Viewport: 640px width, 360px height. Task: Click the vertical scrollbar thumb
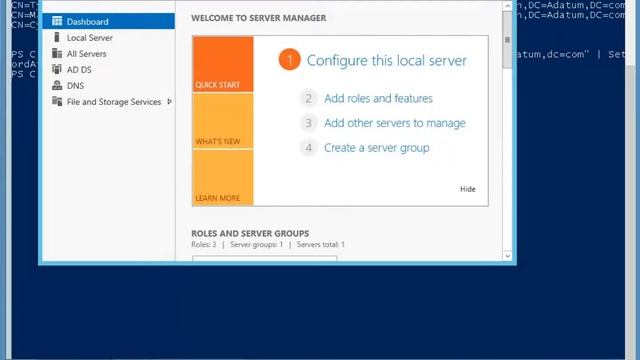click(507, 40)
